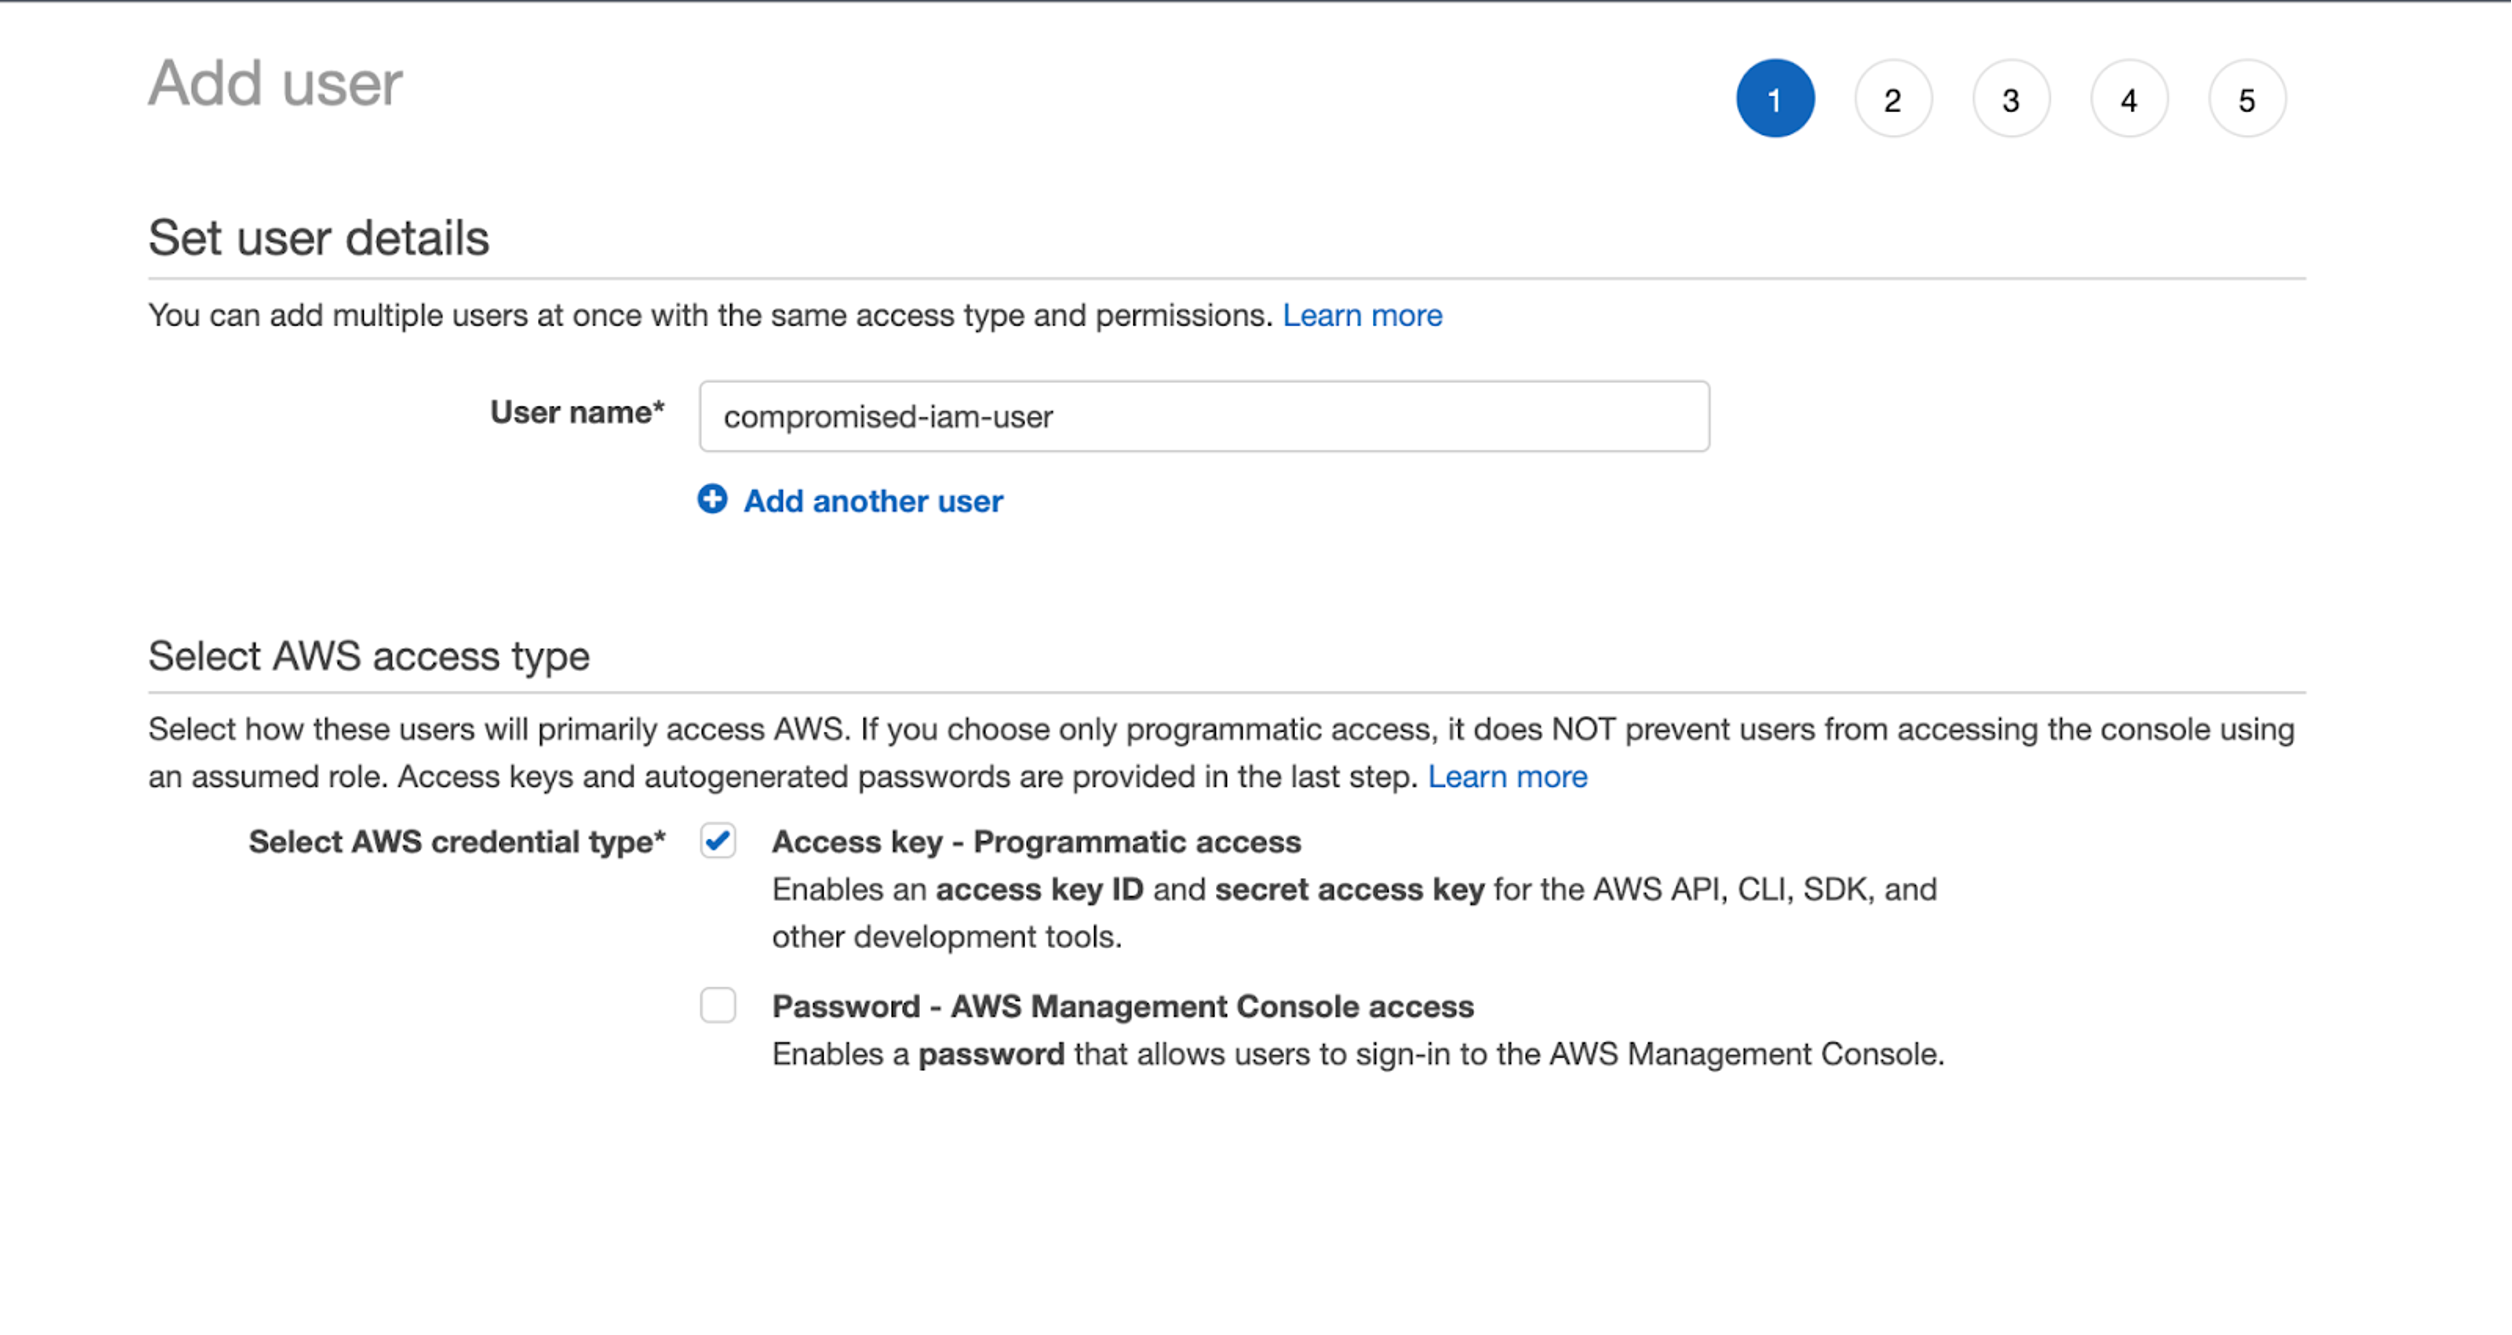The image size is (2512, 1335).
Task: Select wizard step 3 circle
Action: coord(2011,99)
